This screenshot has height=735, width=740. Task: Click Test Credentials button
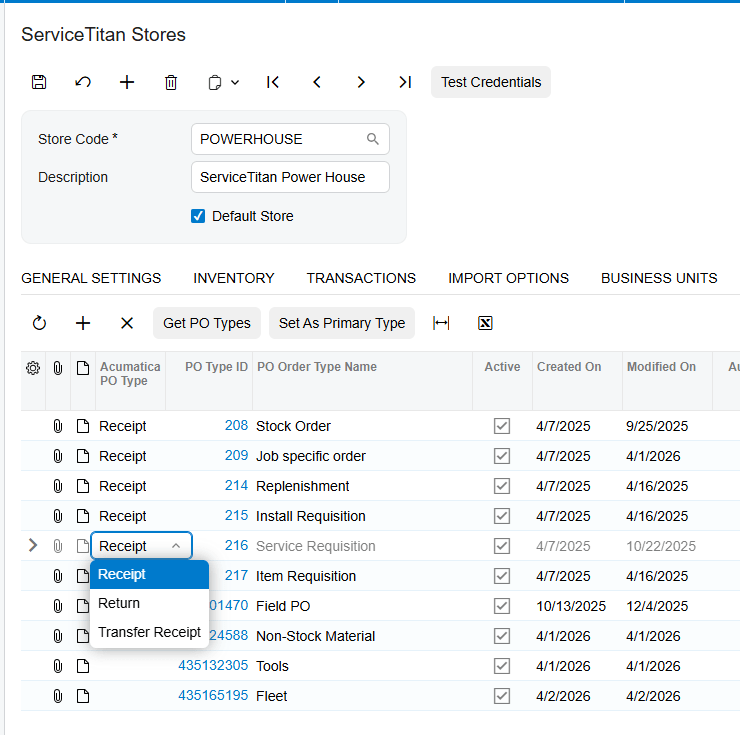click(491, 82)
